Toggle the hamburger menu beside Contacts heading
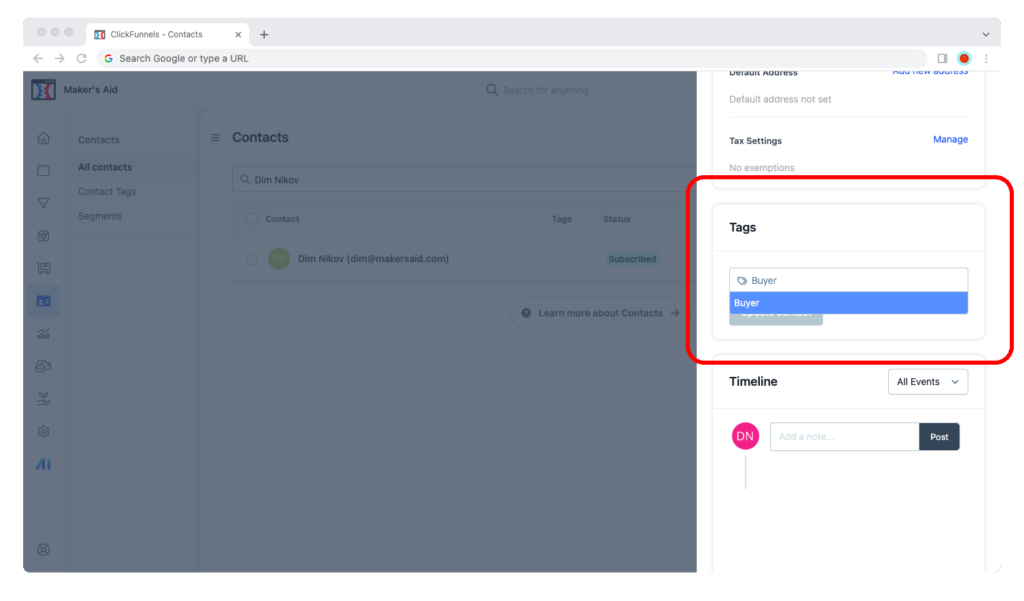This screenshot has height=601, width=1024. [216, 138]
